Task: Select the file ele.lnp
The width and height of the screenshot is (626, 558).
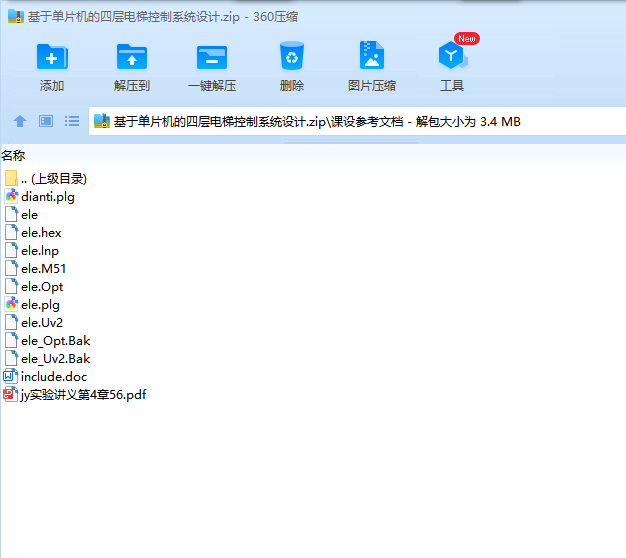Action: click(40, 251)
